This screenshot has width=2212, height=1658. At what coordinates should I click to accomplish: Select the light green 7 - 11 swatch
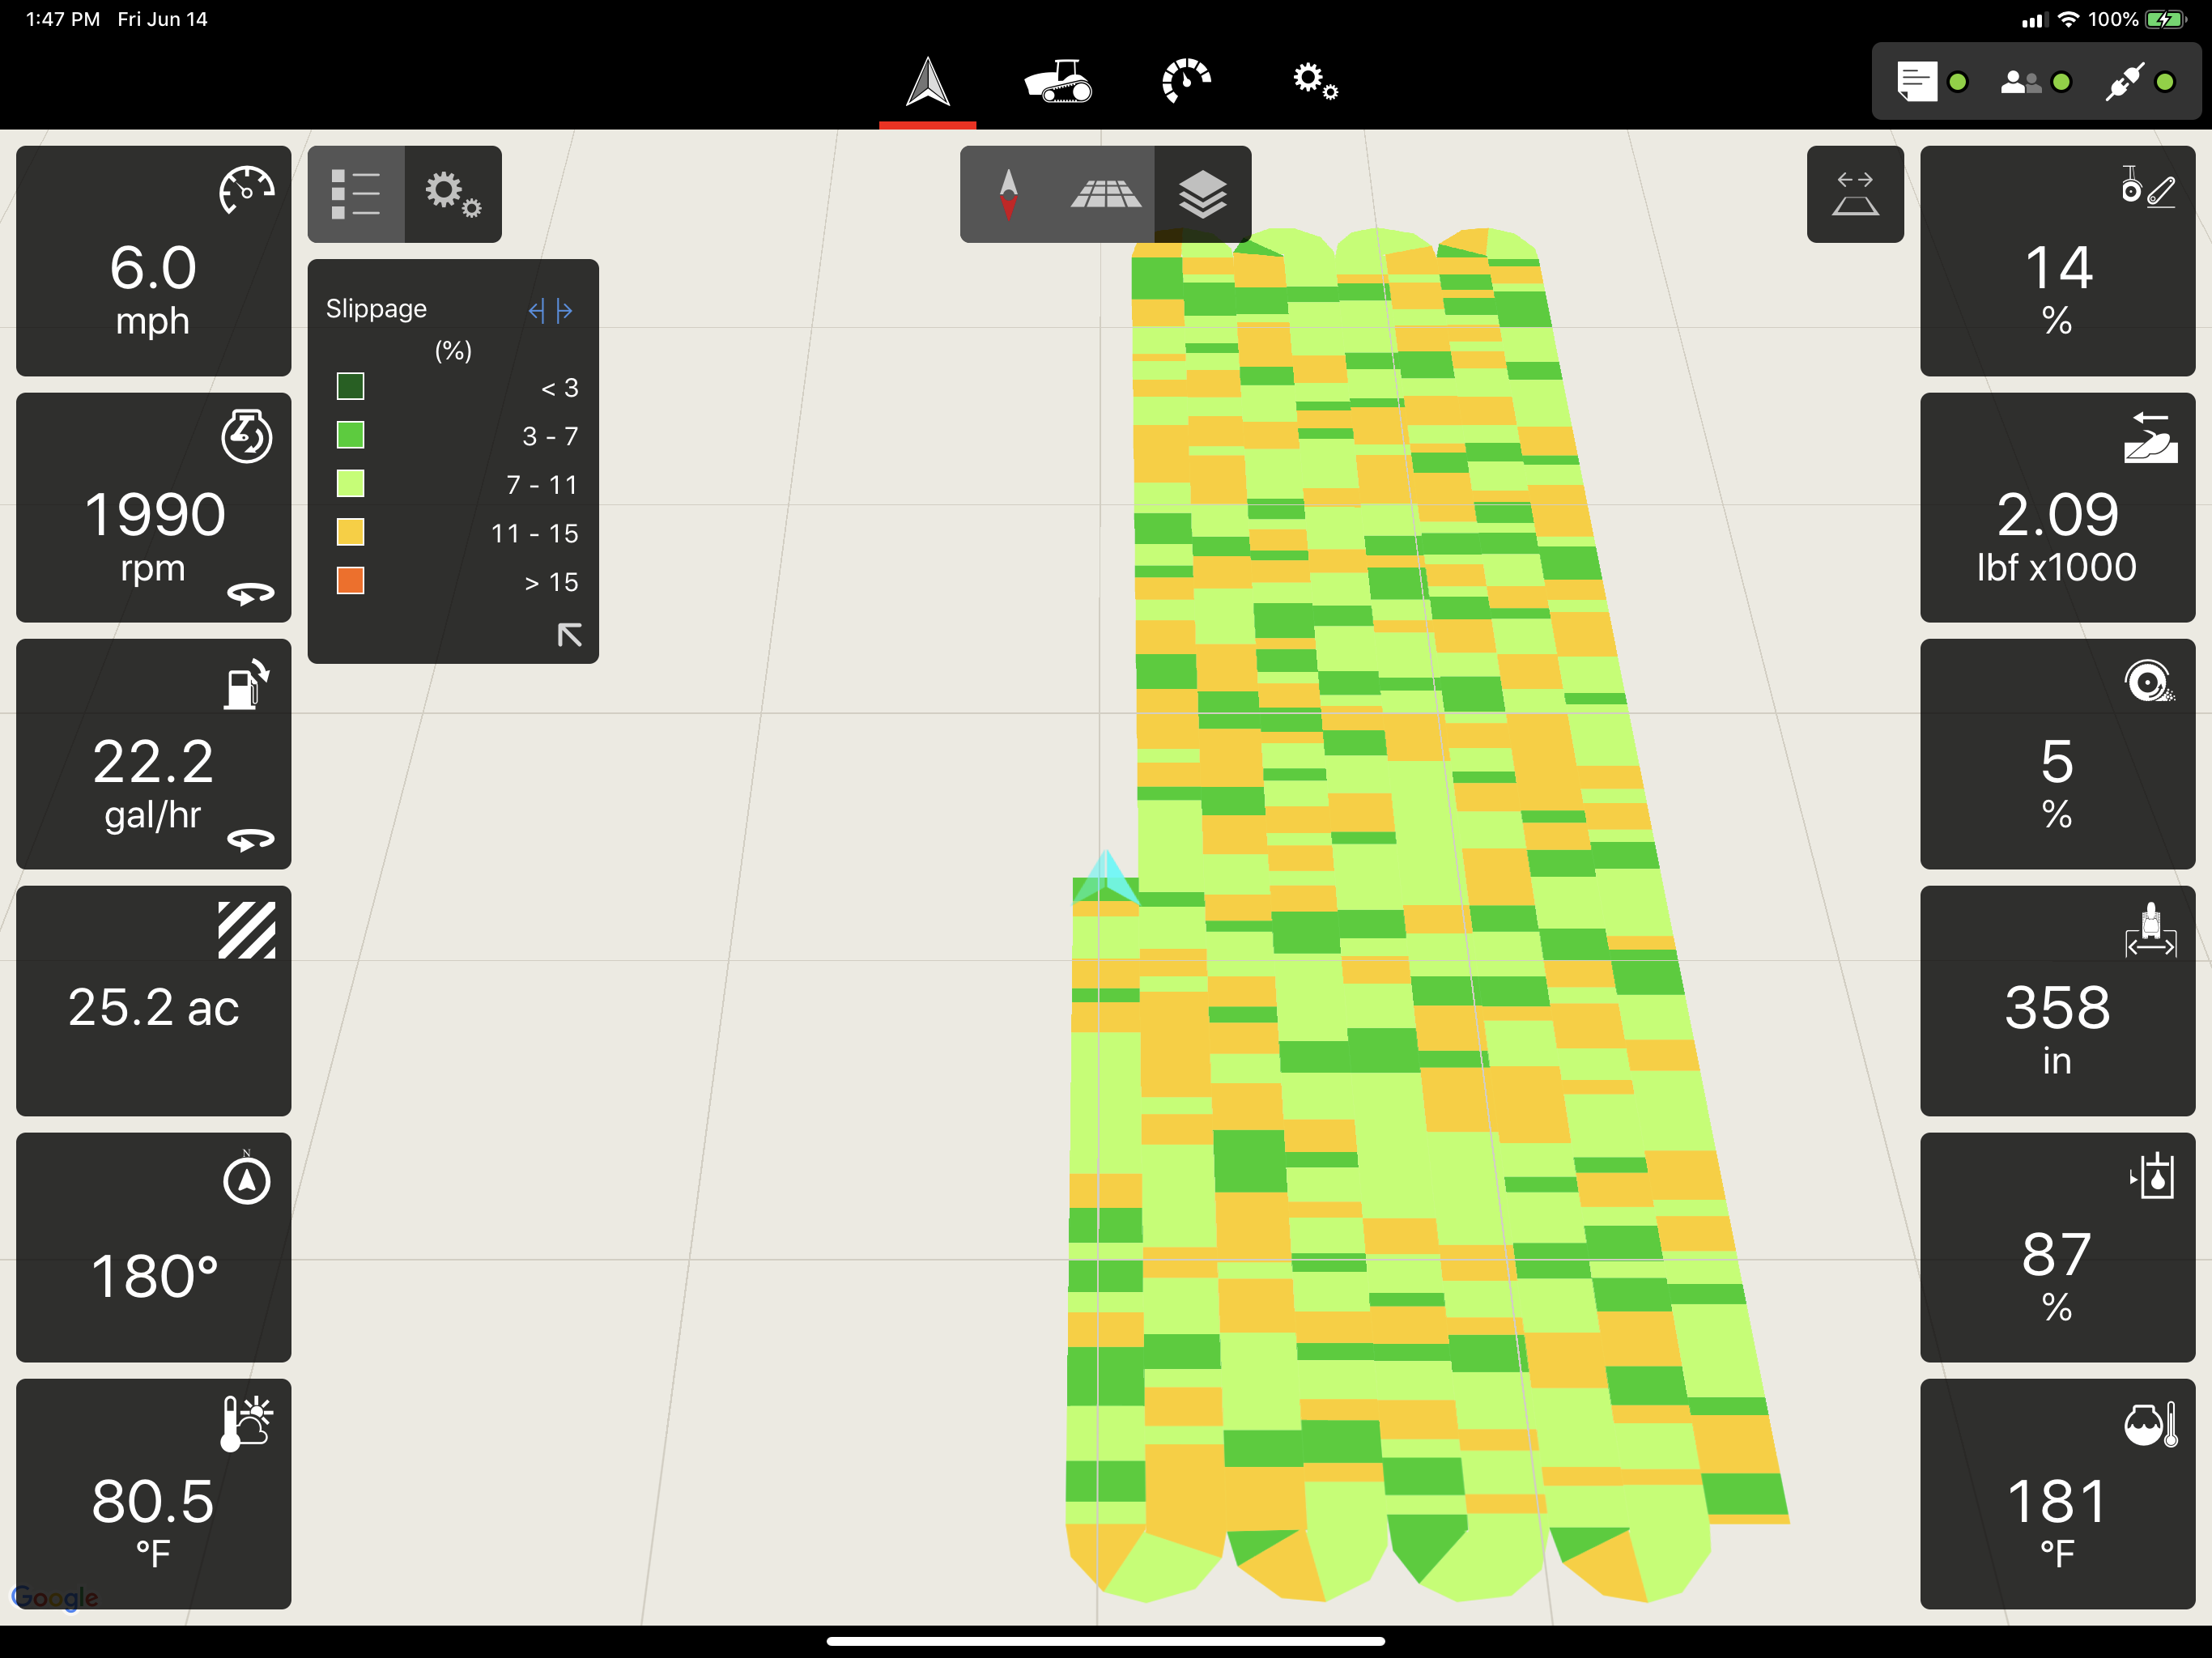point(350,484)
